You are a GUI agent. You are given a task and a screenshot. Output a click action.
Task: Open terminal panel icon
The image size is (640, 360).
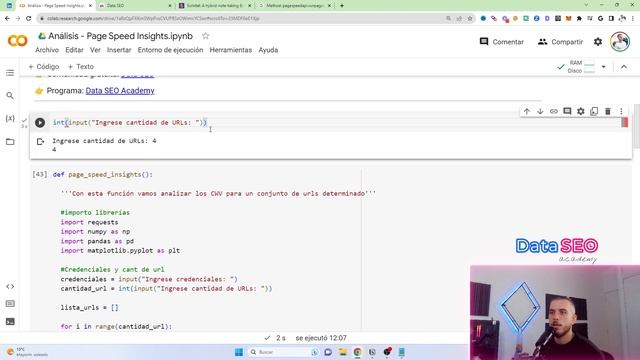click(x=10, y=322)
